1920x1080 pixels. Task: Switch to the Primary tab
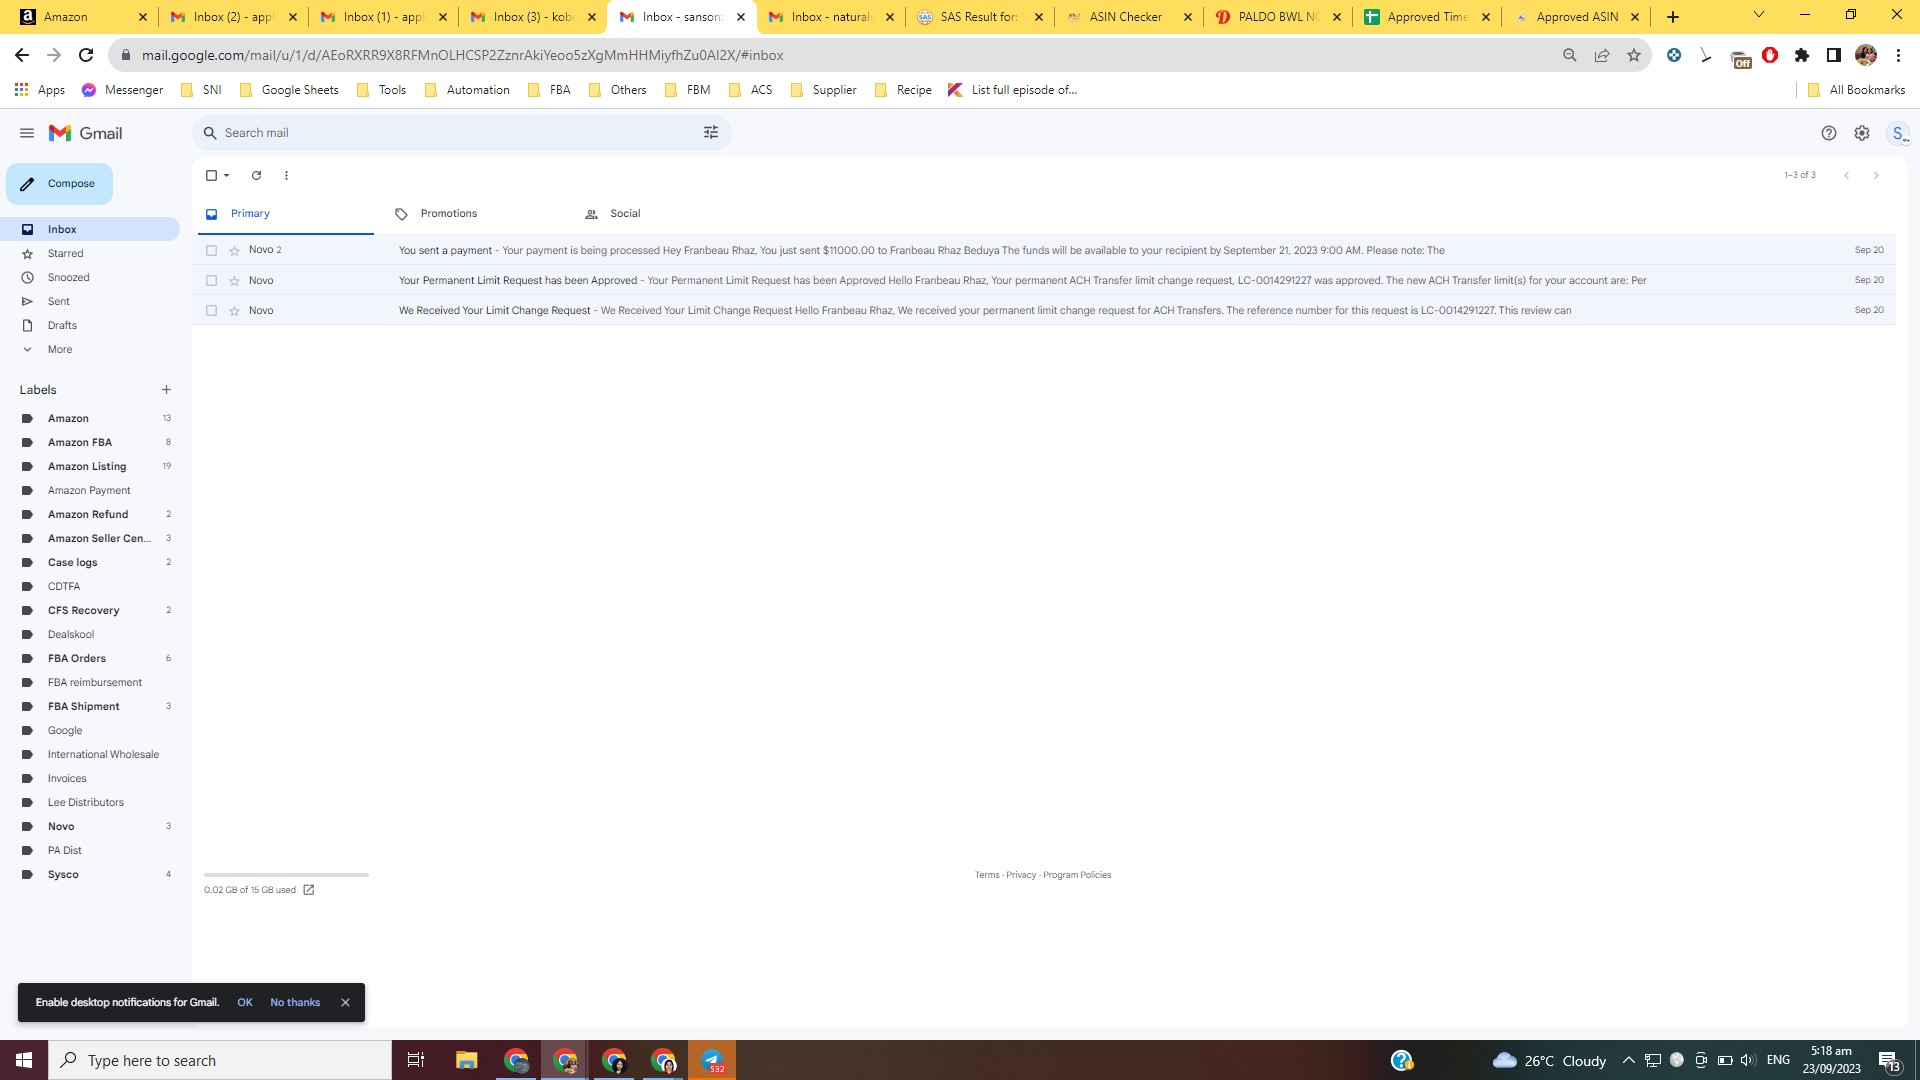284,214
